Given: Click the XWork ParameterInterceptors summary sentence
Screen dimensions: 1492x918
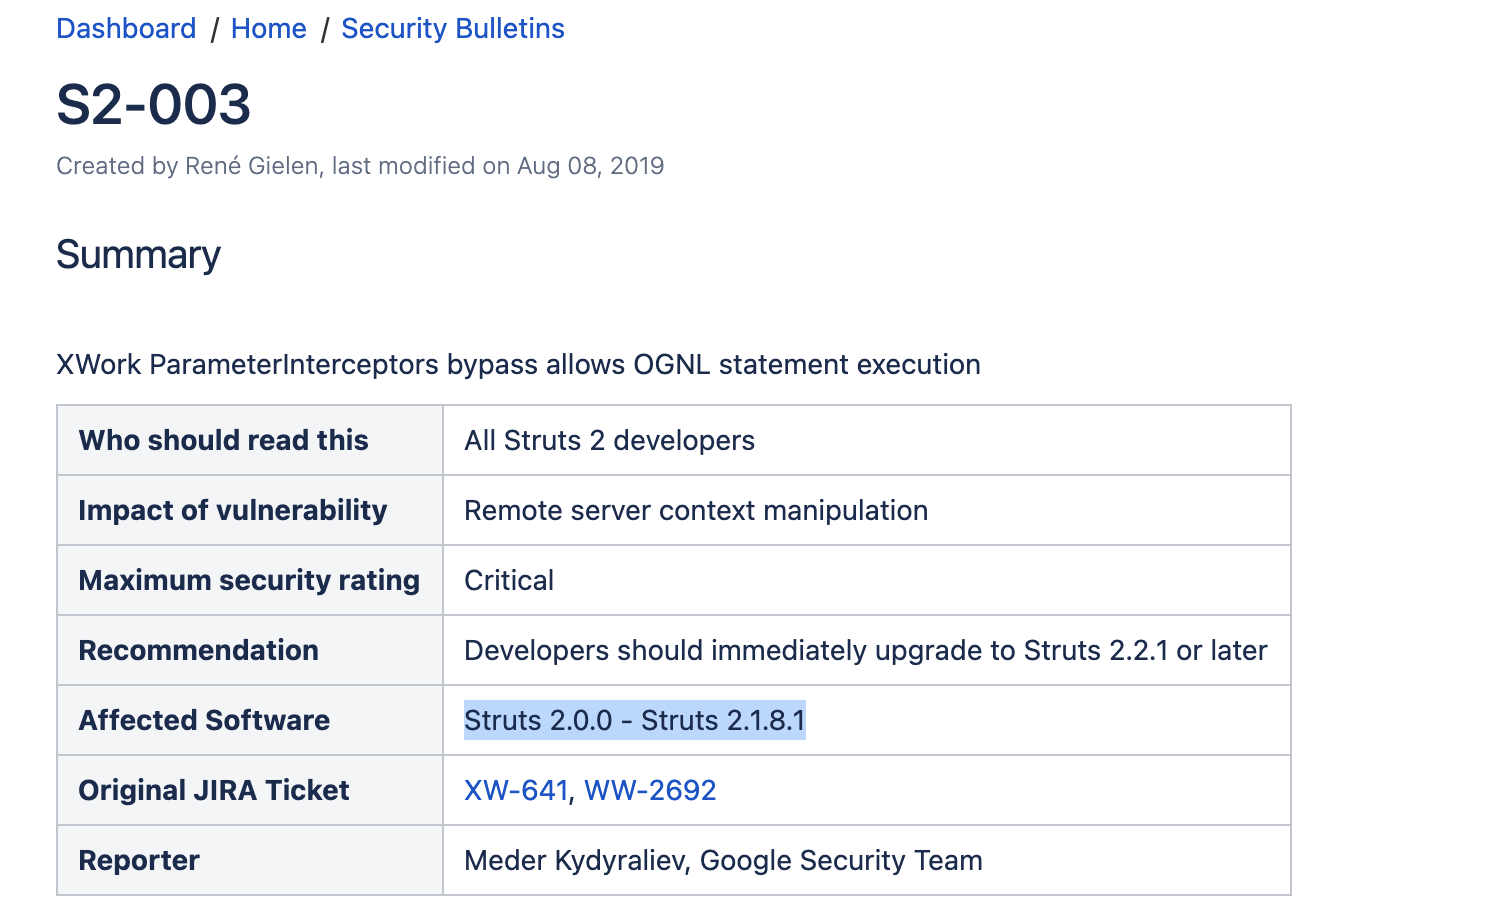Looking at the screenshot, I should (518, 364).
